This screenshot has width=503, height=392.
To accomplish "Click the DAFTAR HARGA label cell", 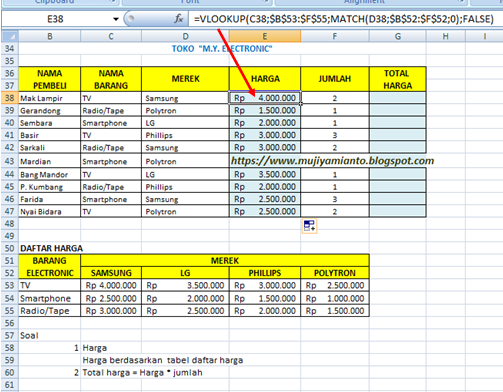I will [51, 248].
